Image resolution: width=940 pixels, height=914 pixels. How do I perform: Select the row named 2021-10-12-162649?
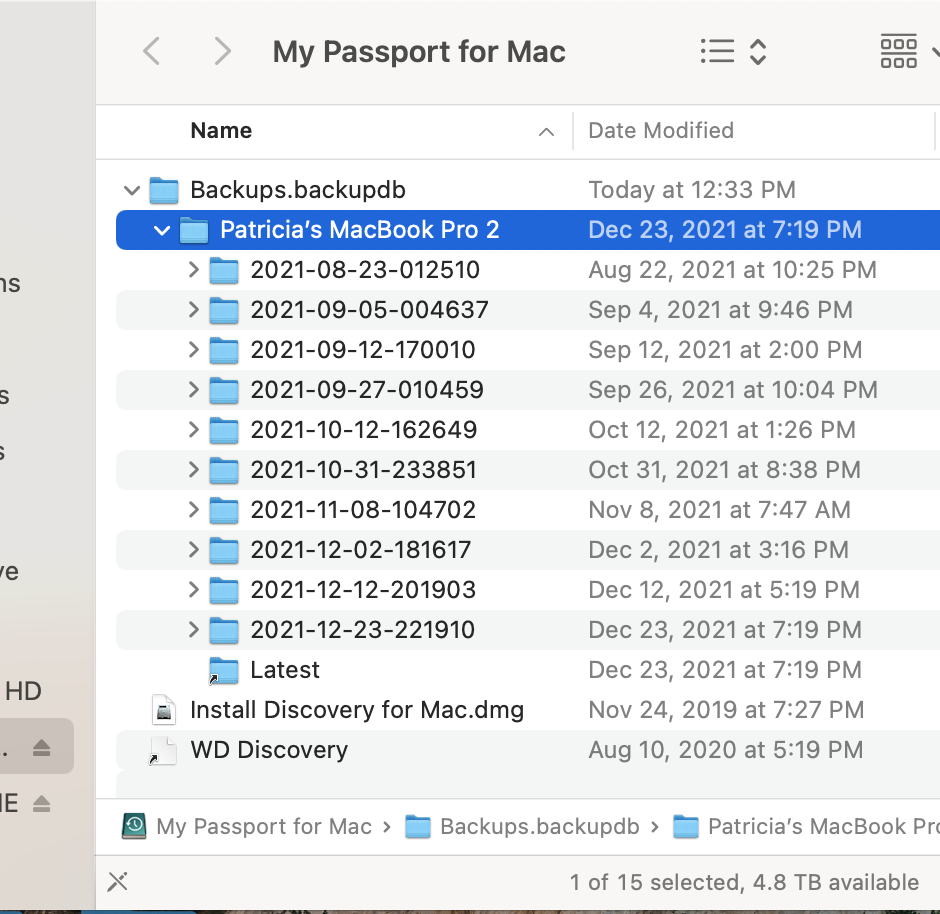(x=528, y=430)
